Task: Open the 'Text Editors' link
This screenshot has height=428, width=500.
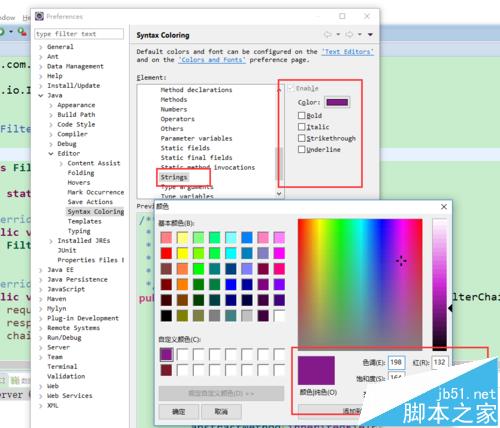Action: [348, 52]
